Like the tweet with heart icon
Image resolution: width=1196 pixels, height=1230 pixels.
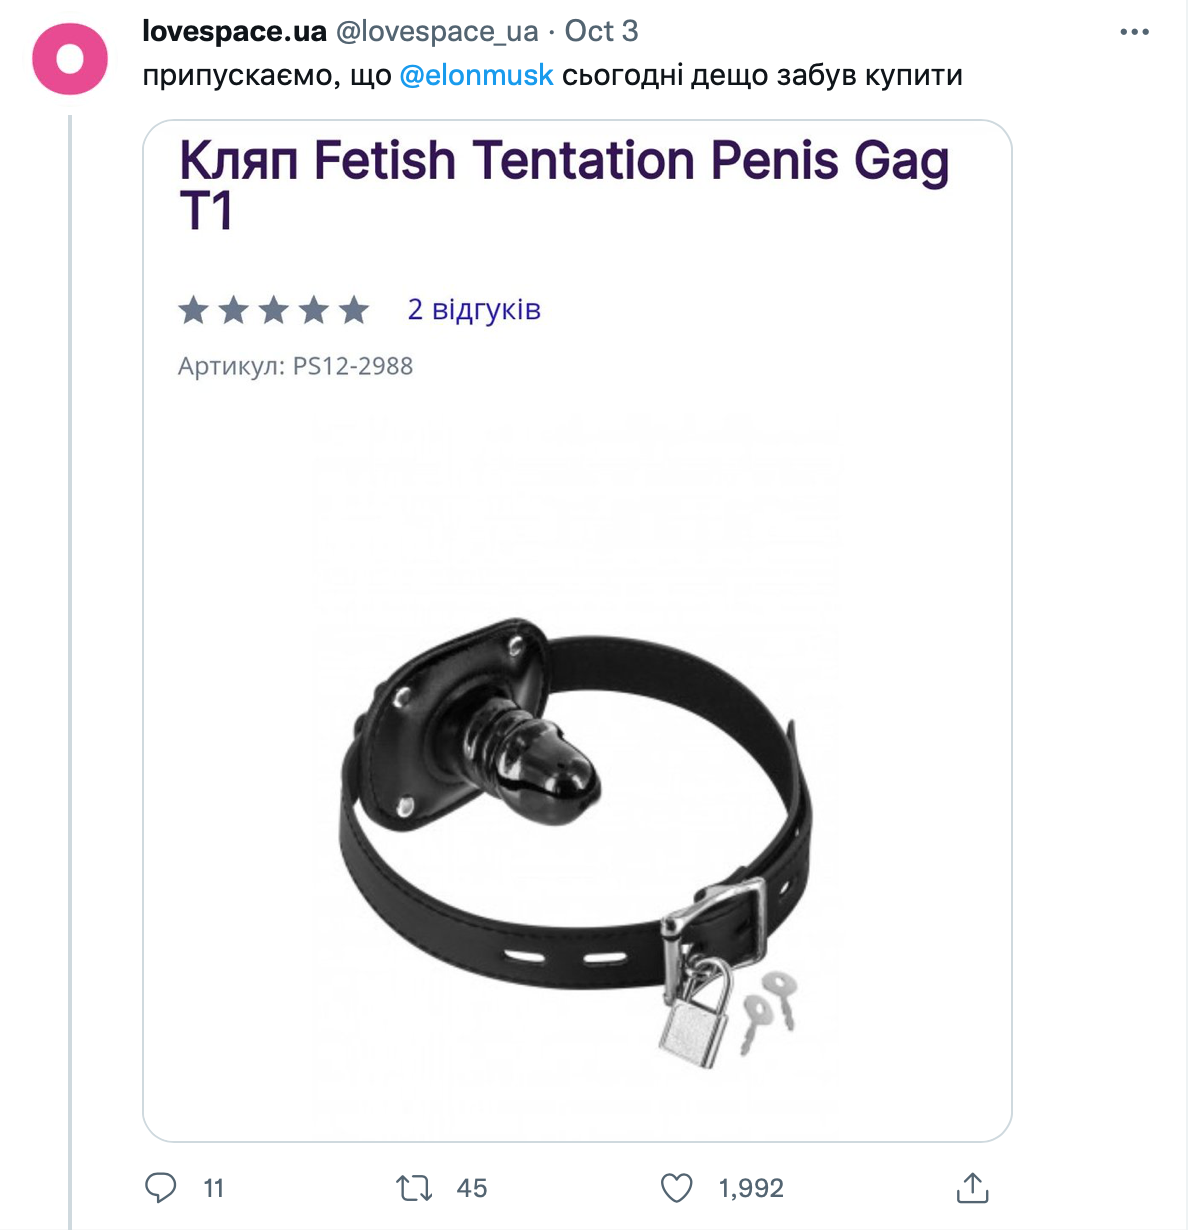[677, 1188]
